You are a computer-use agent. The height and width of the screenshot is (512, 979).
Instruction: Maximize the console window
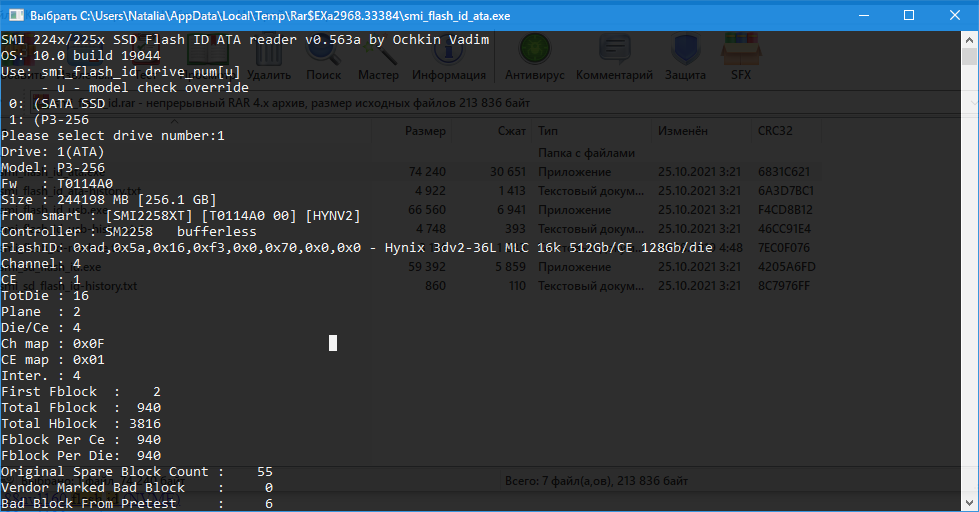click(908, 16)
